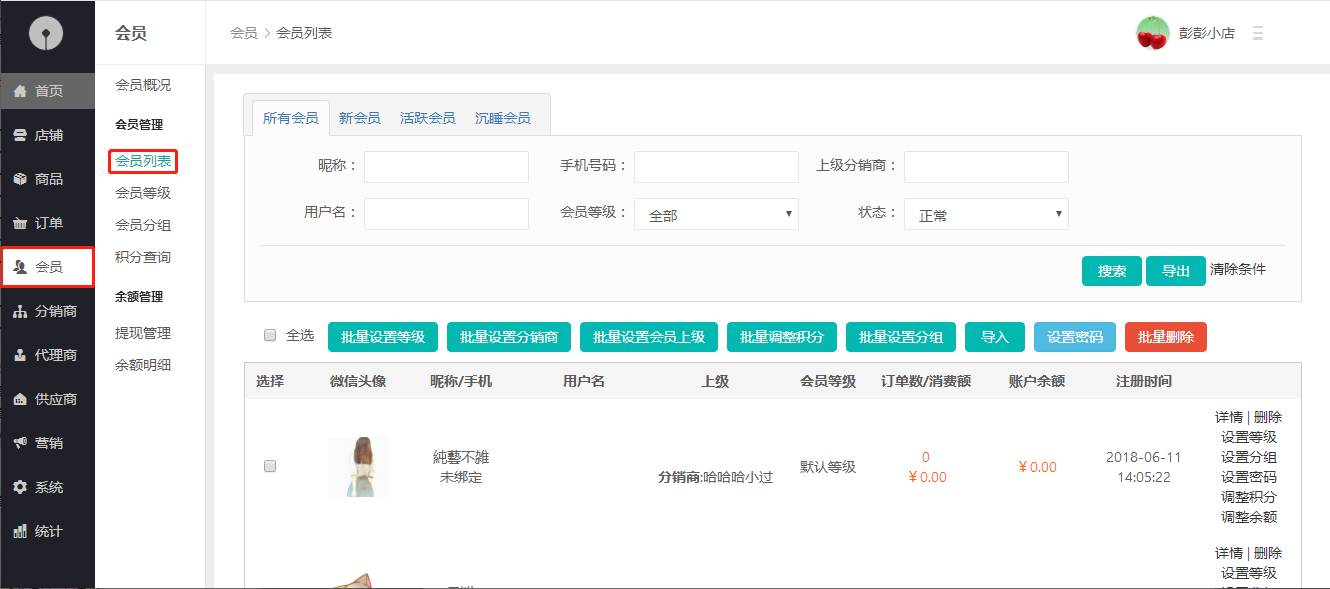This screenshot has height=589, width=1330.
Task: Select the 沉睡会员 tab
Action: point(502,118)
